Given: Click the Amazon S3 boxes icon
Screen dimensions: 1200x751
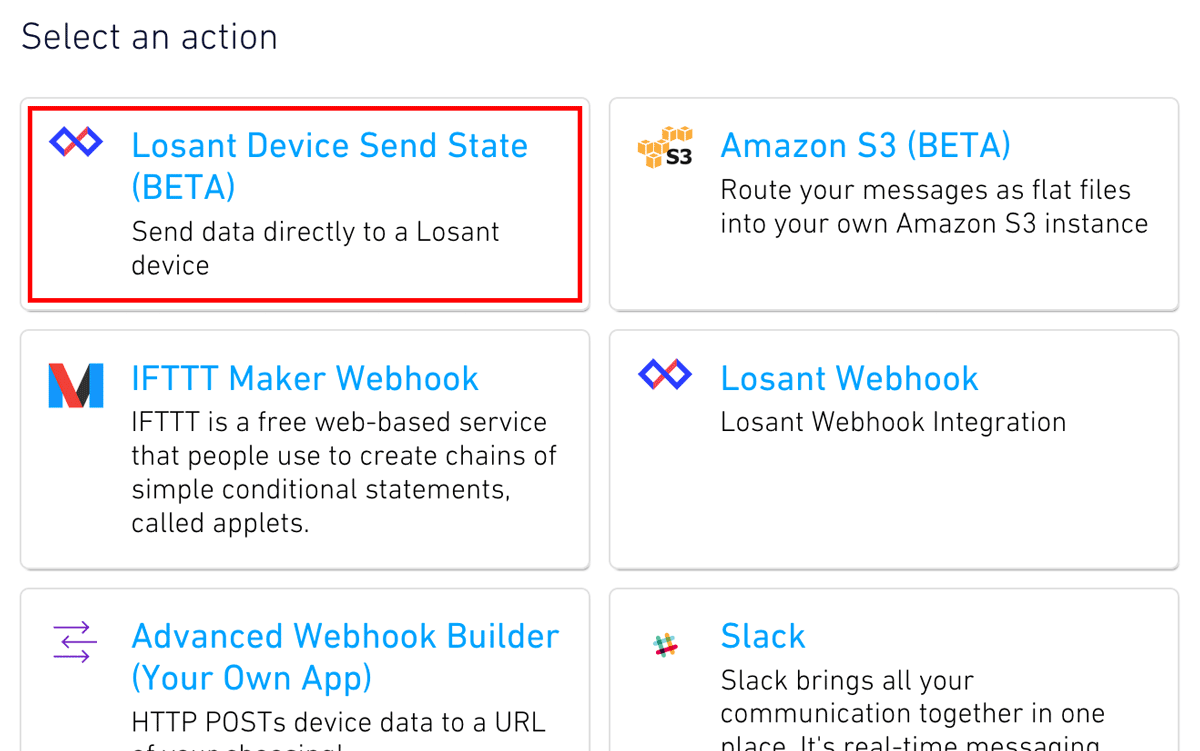Looking at the screenshot, I should click(x=665, y=146).
